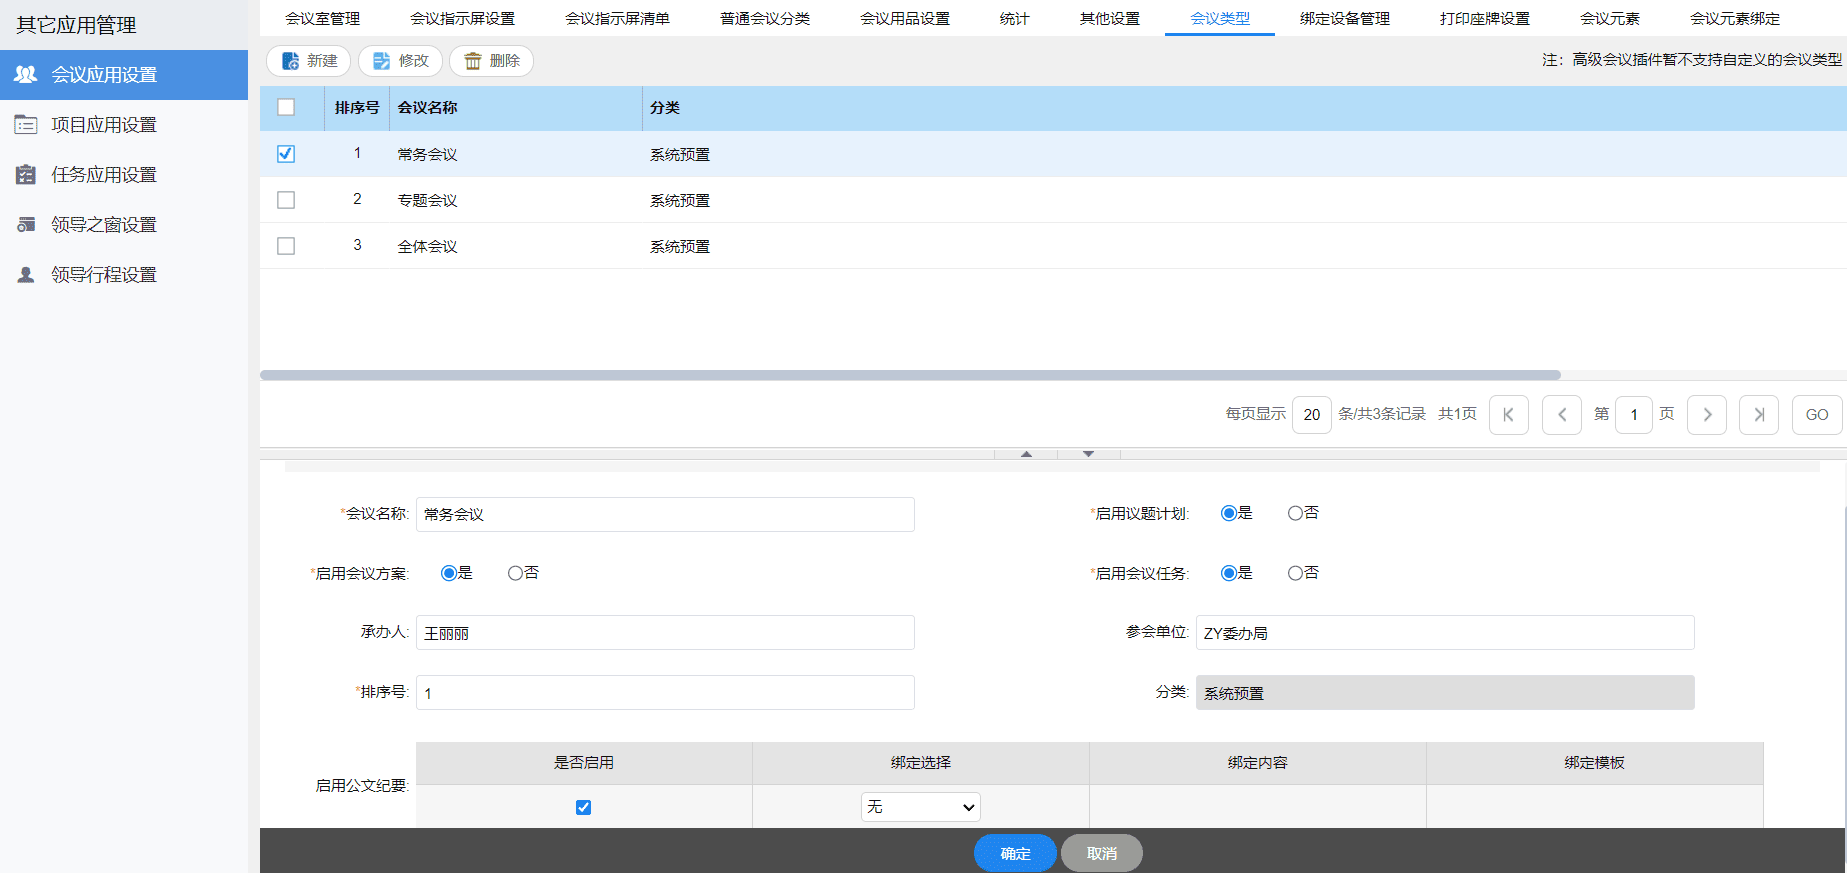
Task: Click the 取消 button
Action: click(x=1102, y=853)
